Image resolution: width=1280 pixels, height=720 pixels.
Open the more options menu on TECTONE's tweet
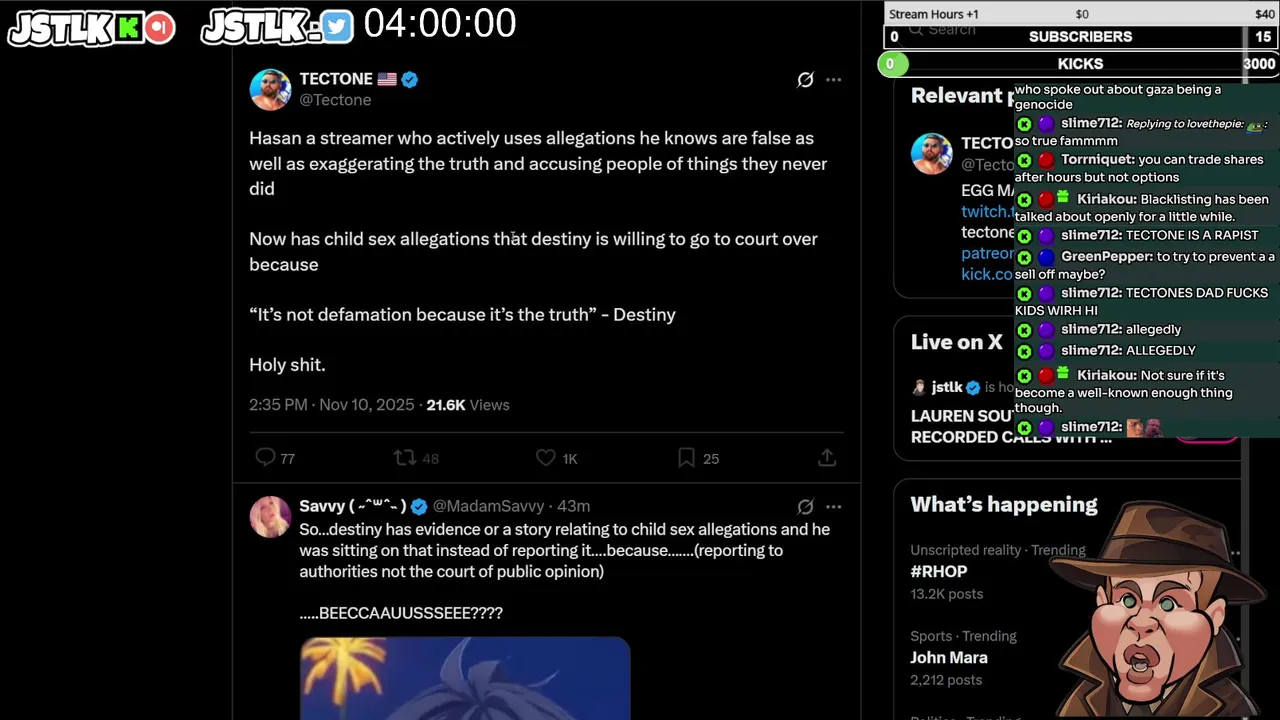coord(833,80)
